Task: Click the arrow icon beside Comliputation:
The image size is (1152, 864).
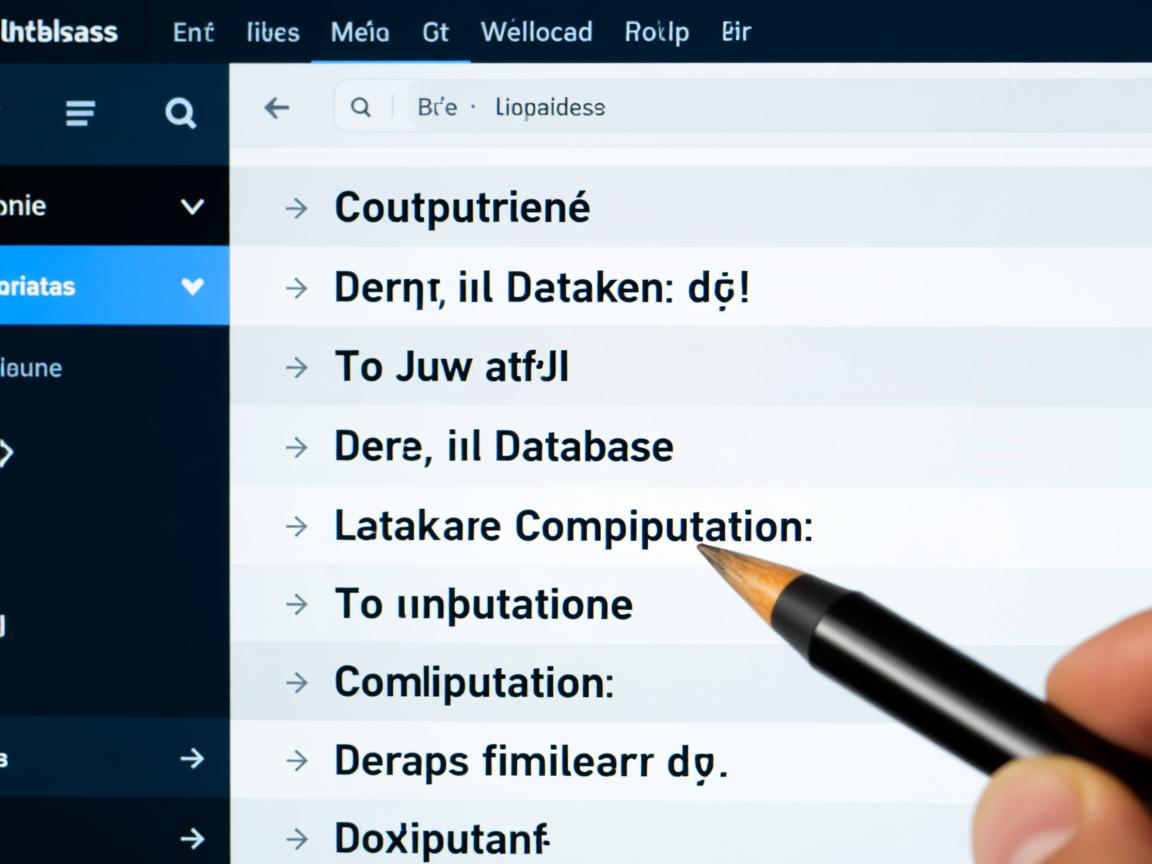Action: coord(296,683)
